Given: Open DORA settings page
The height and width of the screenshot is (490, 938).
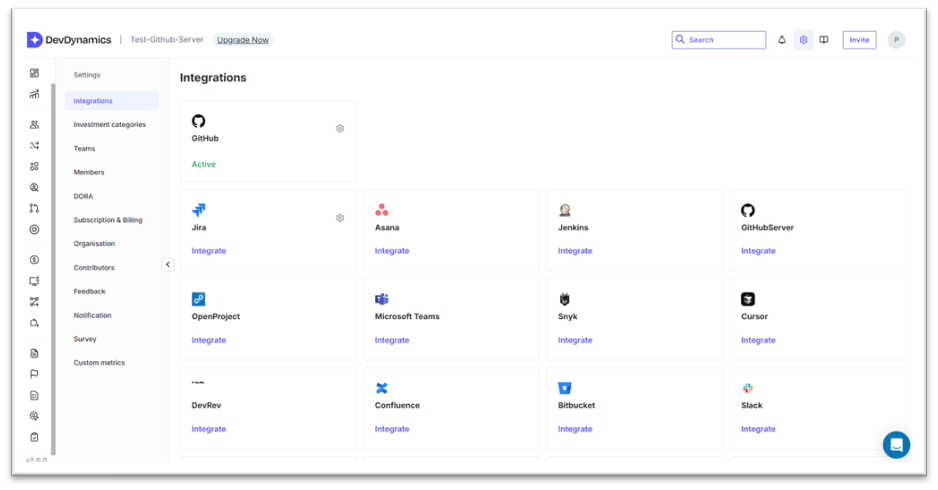Looking at the screenshot, I should point(83,196).
